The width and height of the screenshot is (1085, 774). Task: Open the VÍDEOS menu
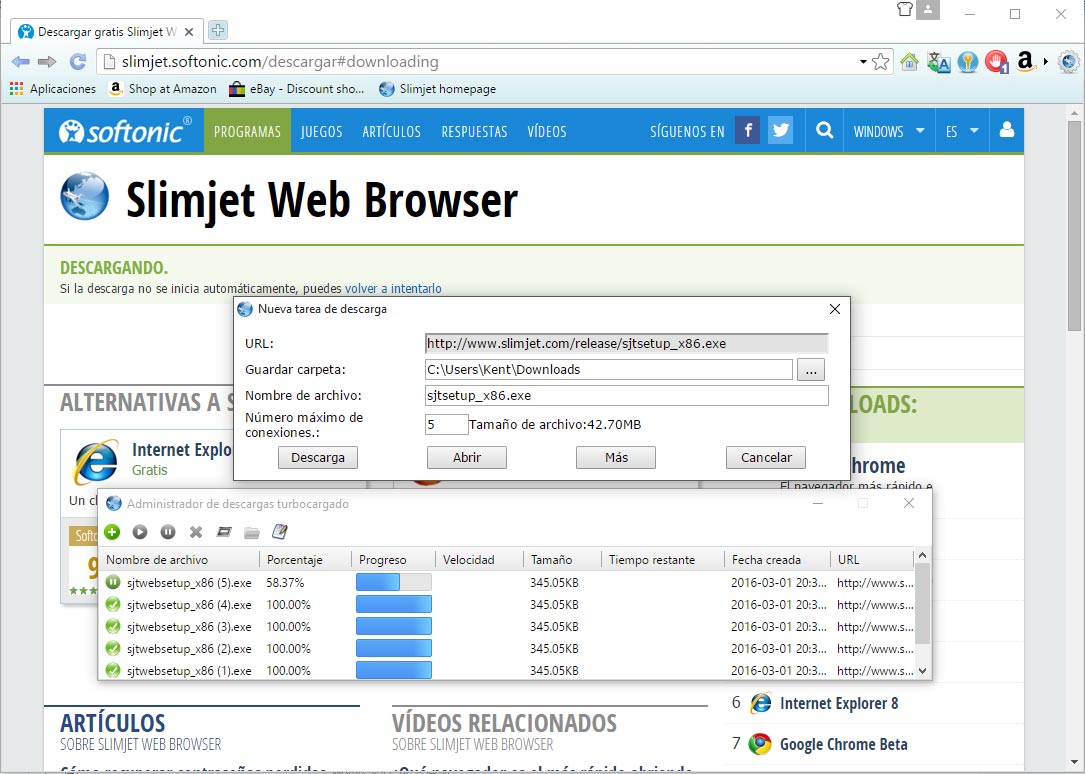point(547,131)
